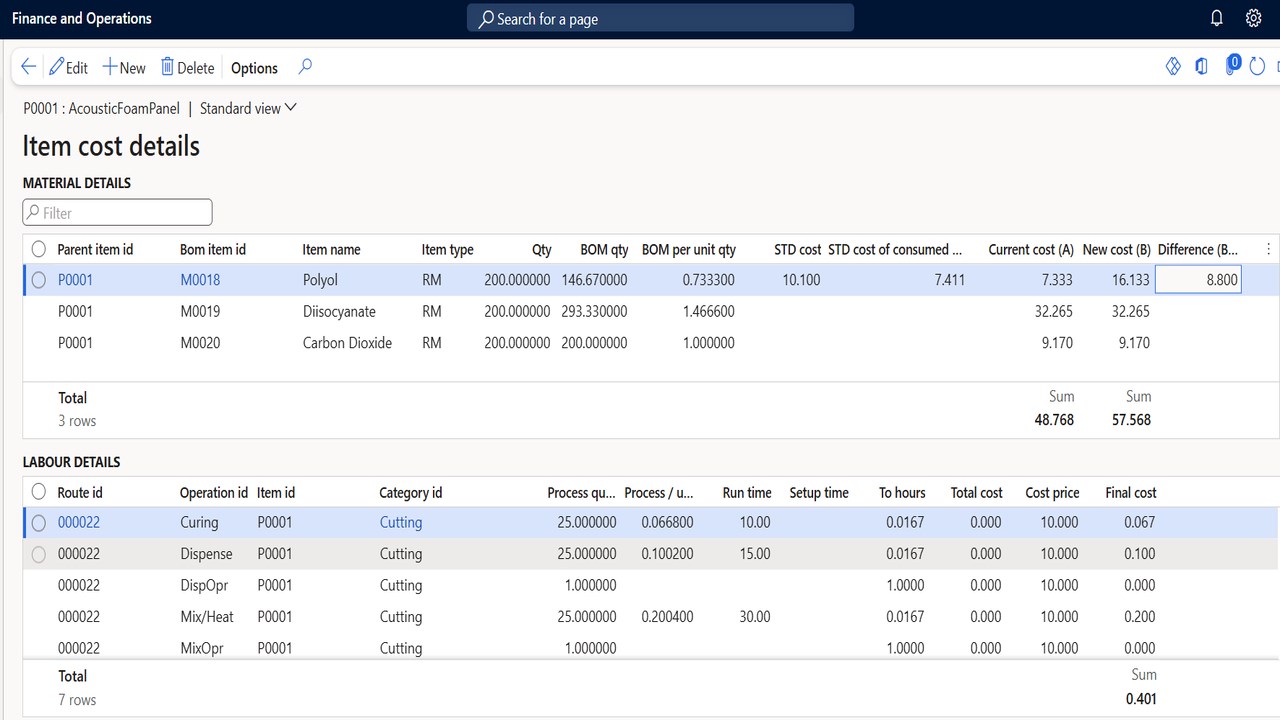Click the action pane search magnifier
The width and height of the screenshot is (1280, 720).
pyautogui.click(x=305, y=67)
